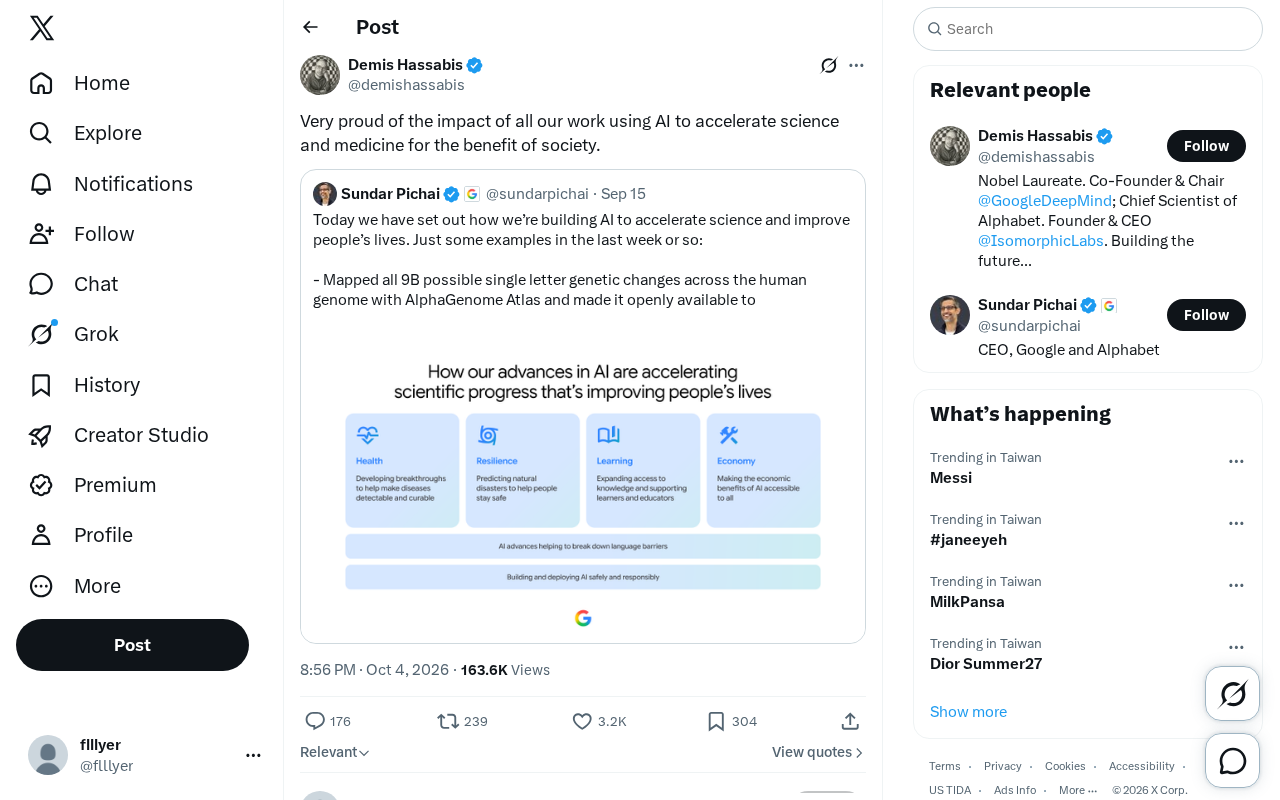Open floating Grok button at bottom right
The image size is (1280, 800).
(x=1233, y=693)
